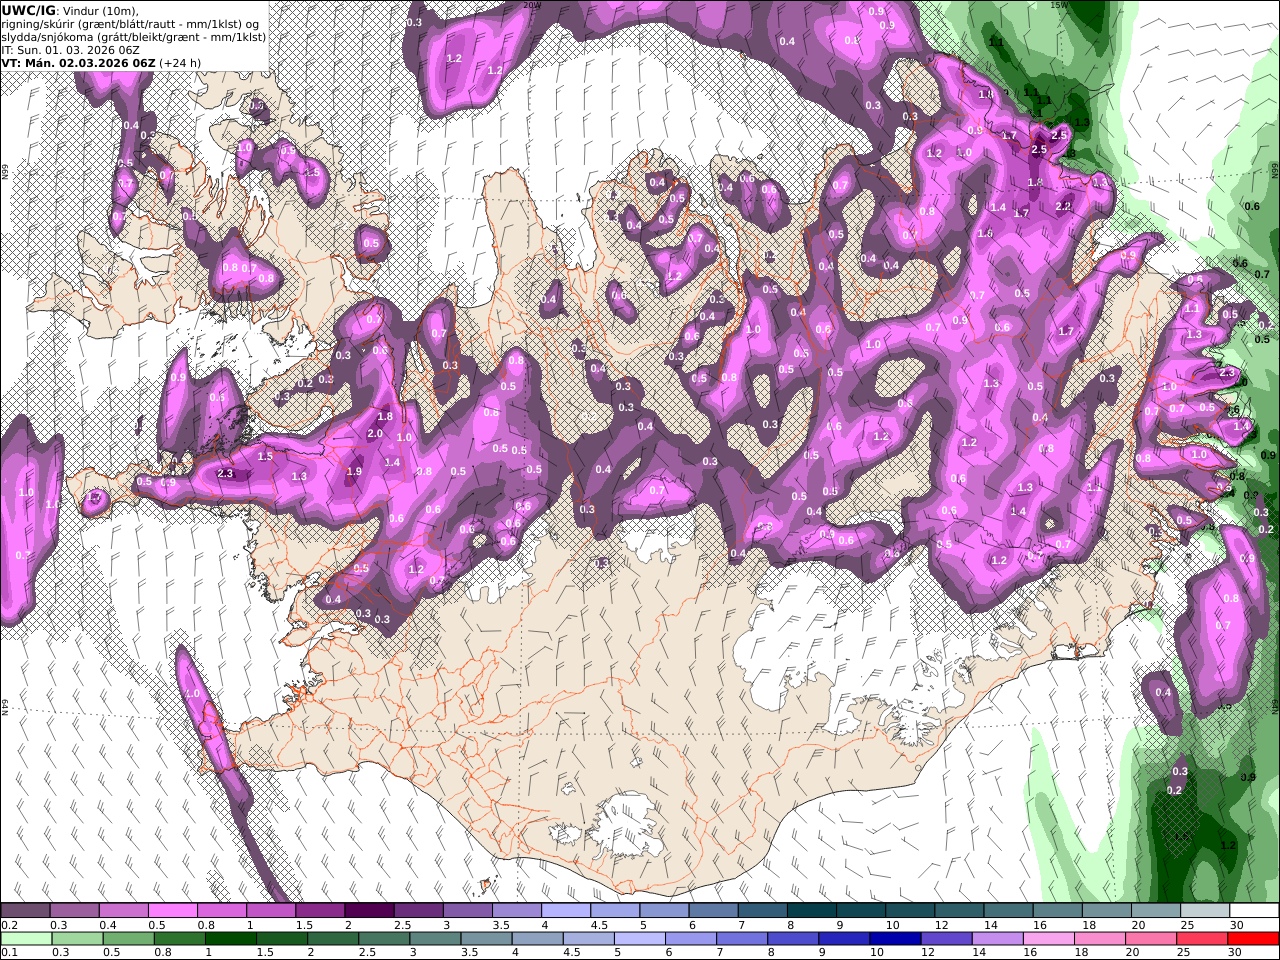Click the '2.2' precipitation value on the map
The height and width of the screenshot is (960, 1280).
point(1063,206)
